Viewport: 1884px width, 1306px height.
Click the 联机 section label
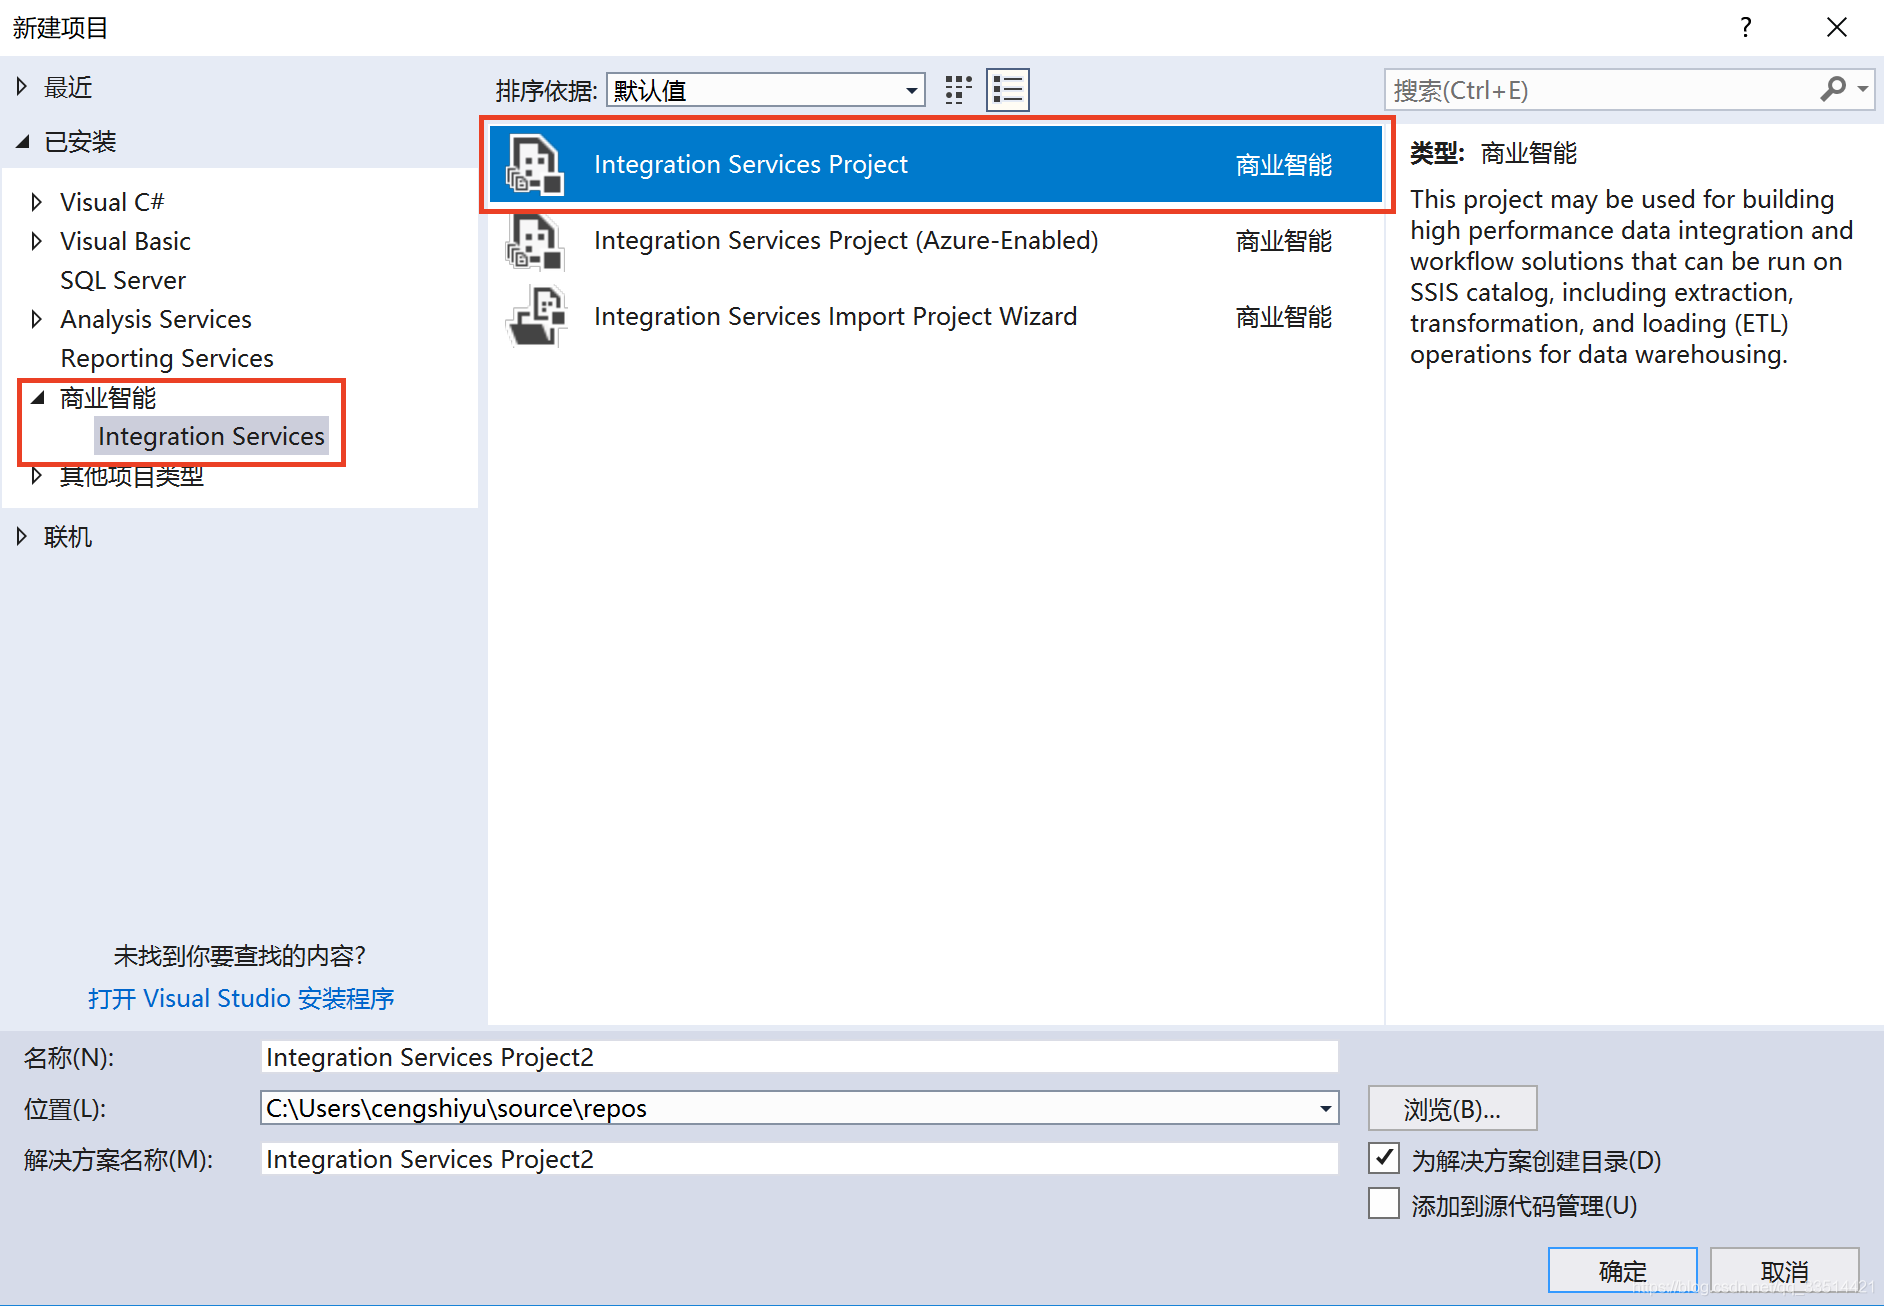coord(68,537)
